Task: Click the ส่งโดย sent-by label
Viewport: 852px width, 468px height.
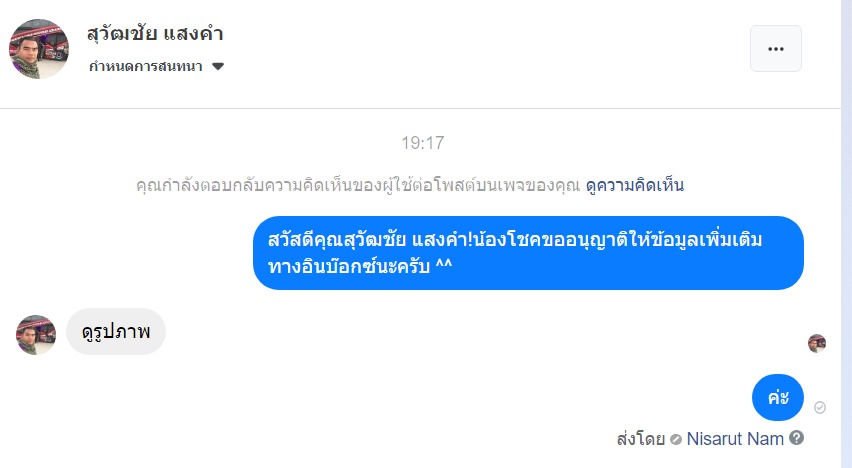Action: [641, 438]
